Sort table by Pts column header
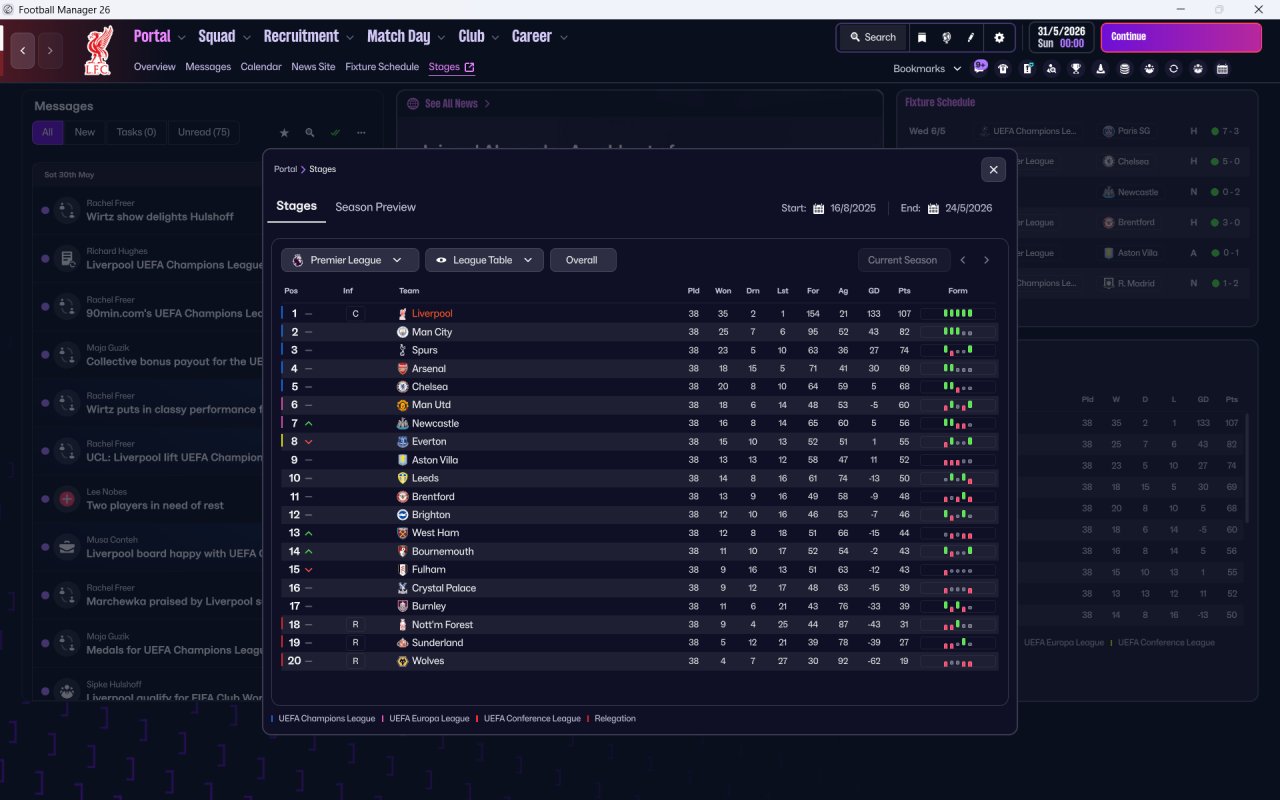Viewport: 1280px width, 800px height. pyautogui.click(x=904, y=291)
